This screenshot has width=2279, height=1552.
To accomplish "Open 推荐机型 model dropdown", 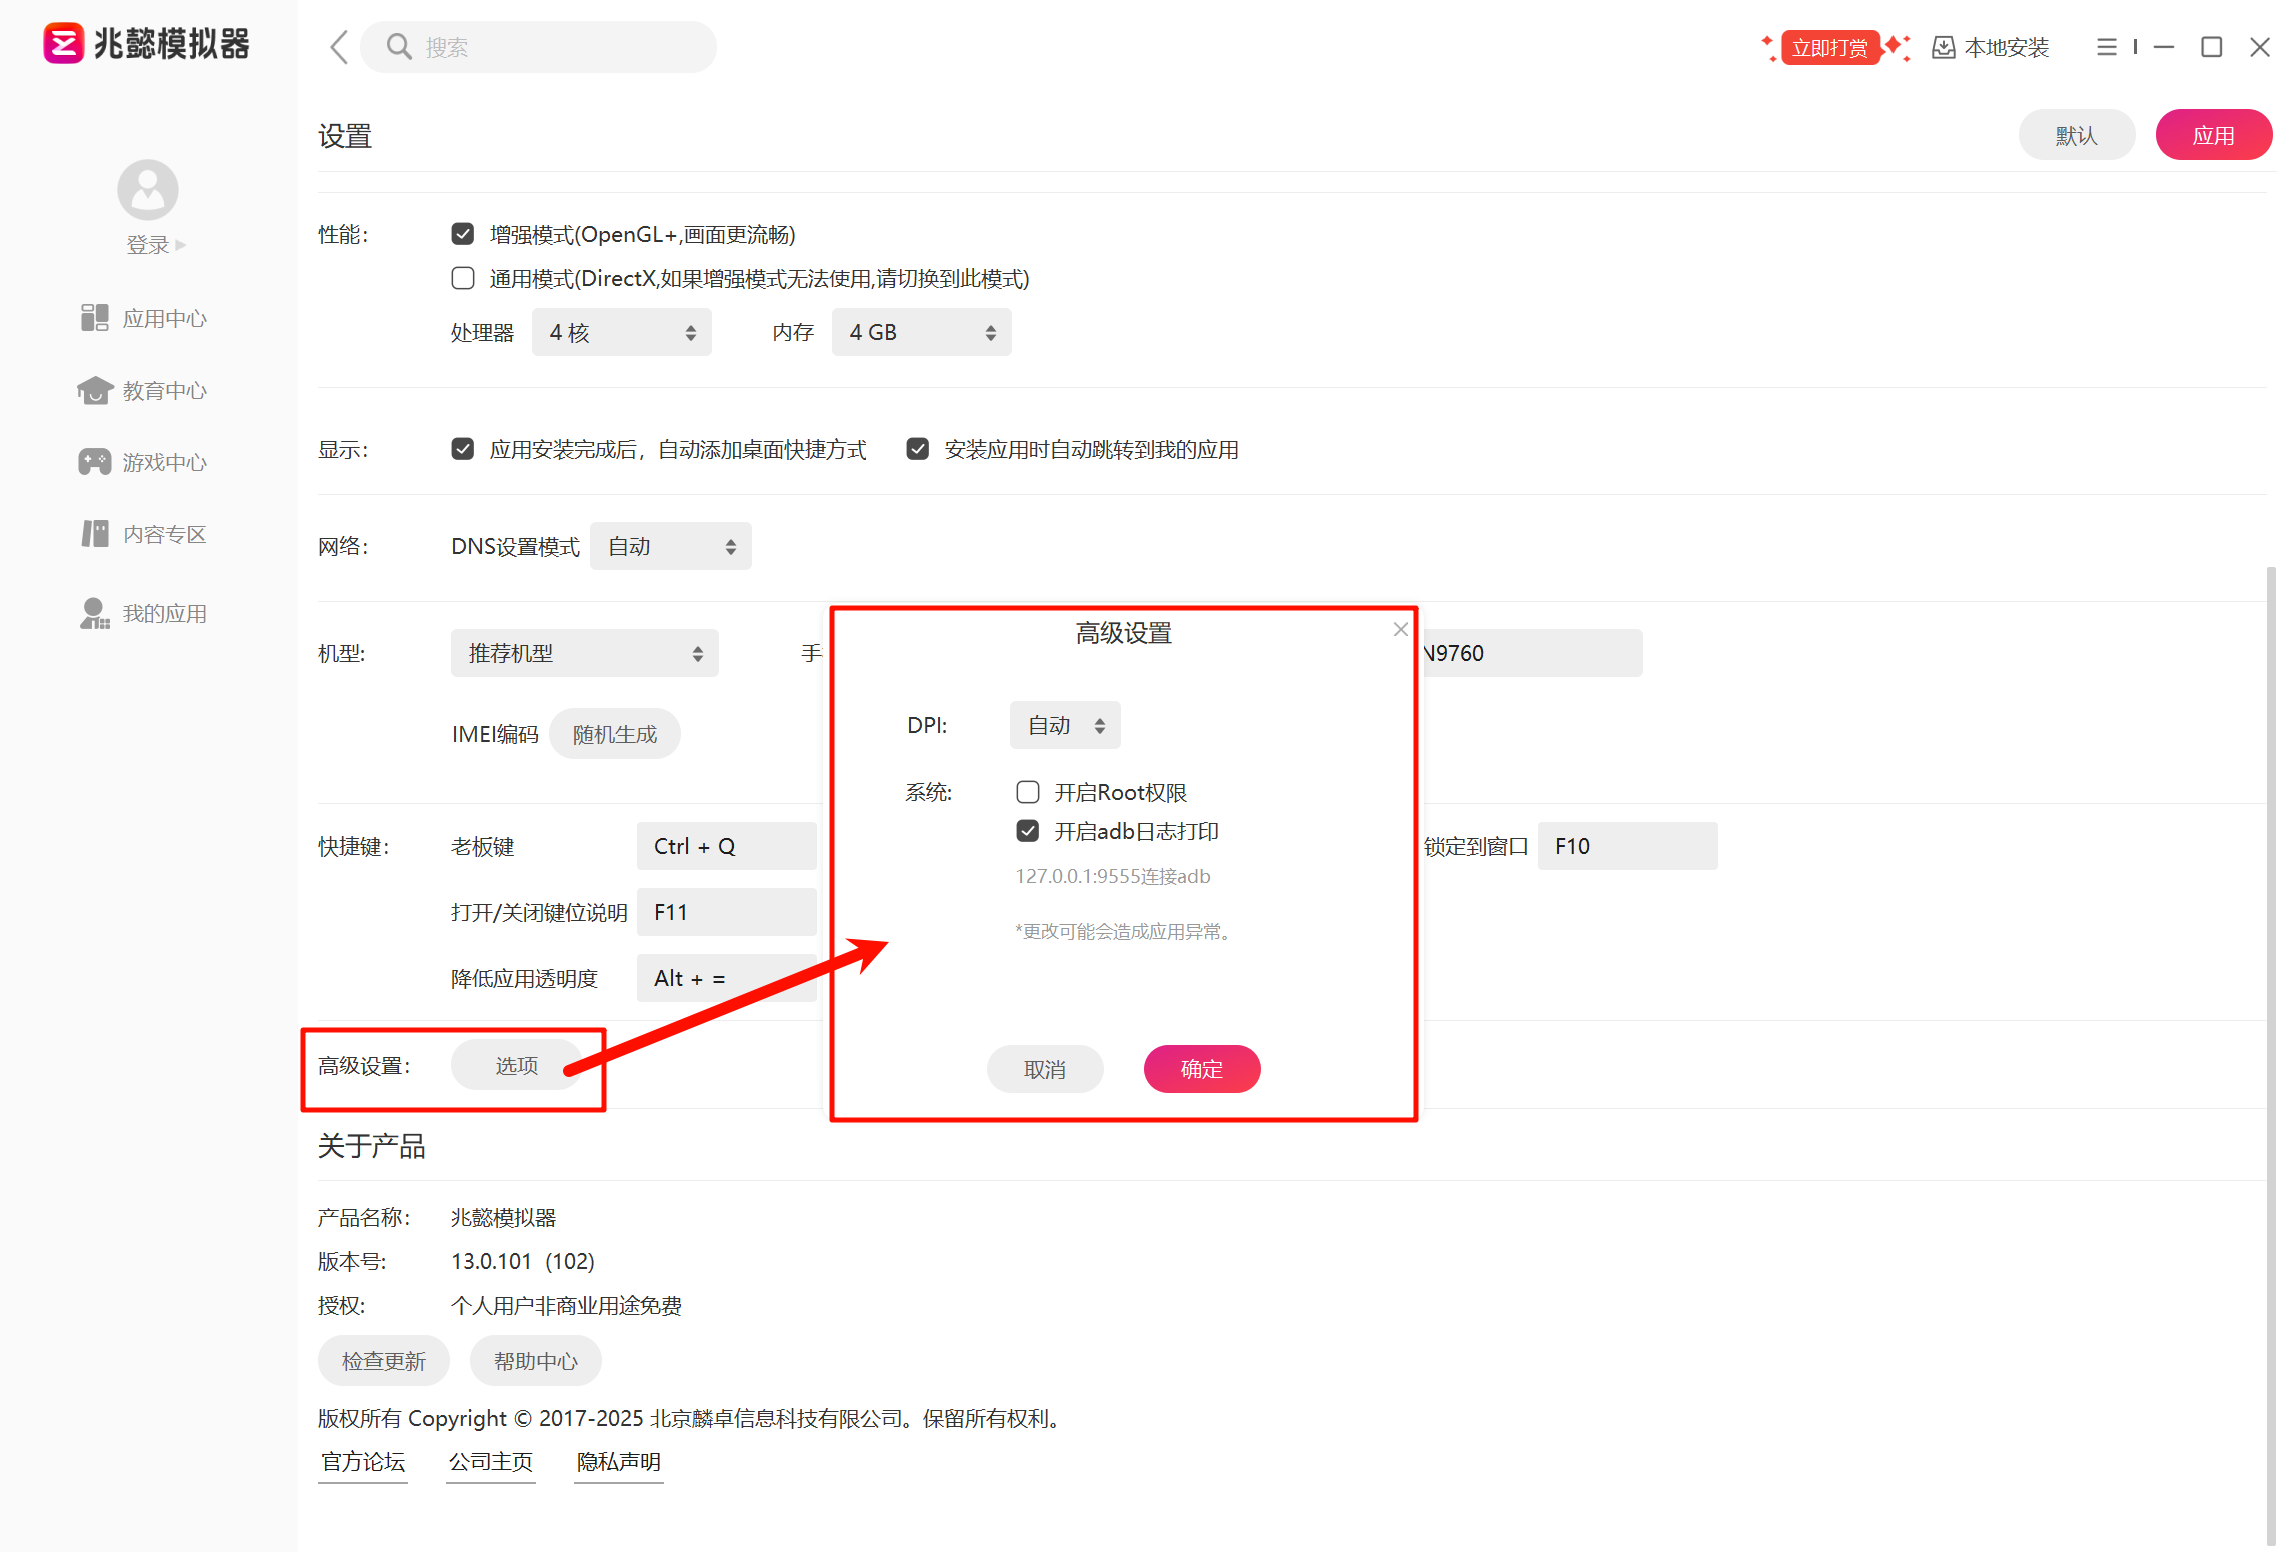I will pos(585,653).
